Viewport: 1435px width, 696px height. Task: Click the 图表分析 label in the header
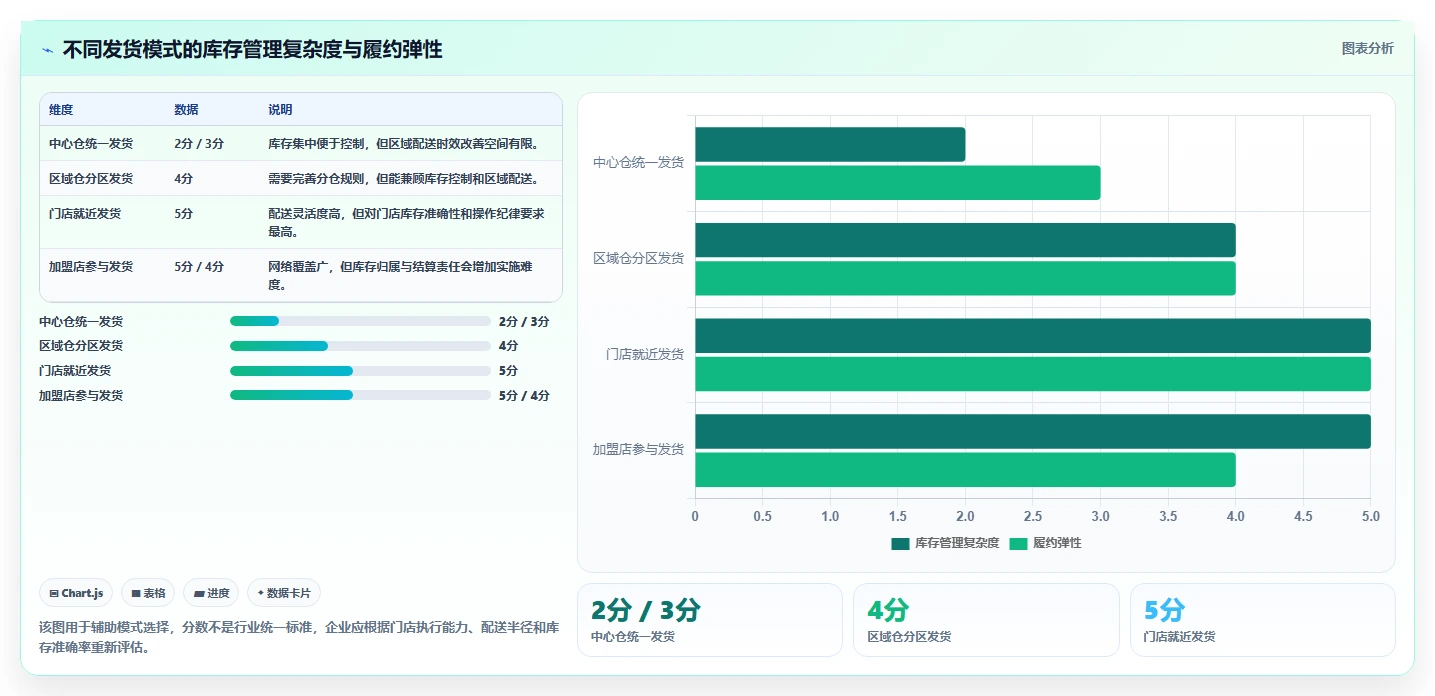click(x=1367, y=48)
